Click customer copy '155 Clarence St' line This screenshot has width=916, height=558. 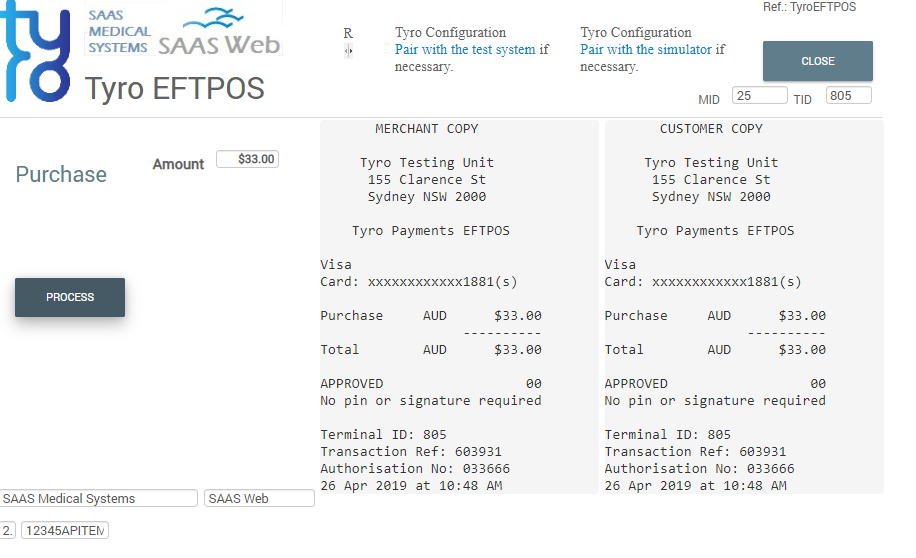click(711, 179)
